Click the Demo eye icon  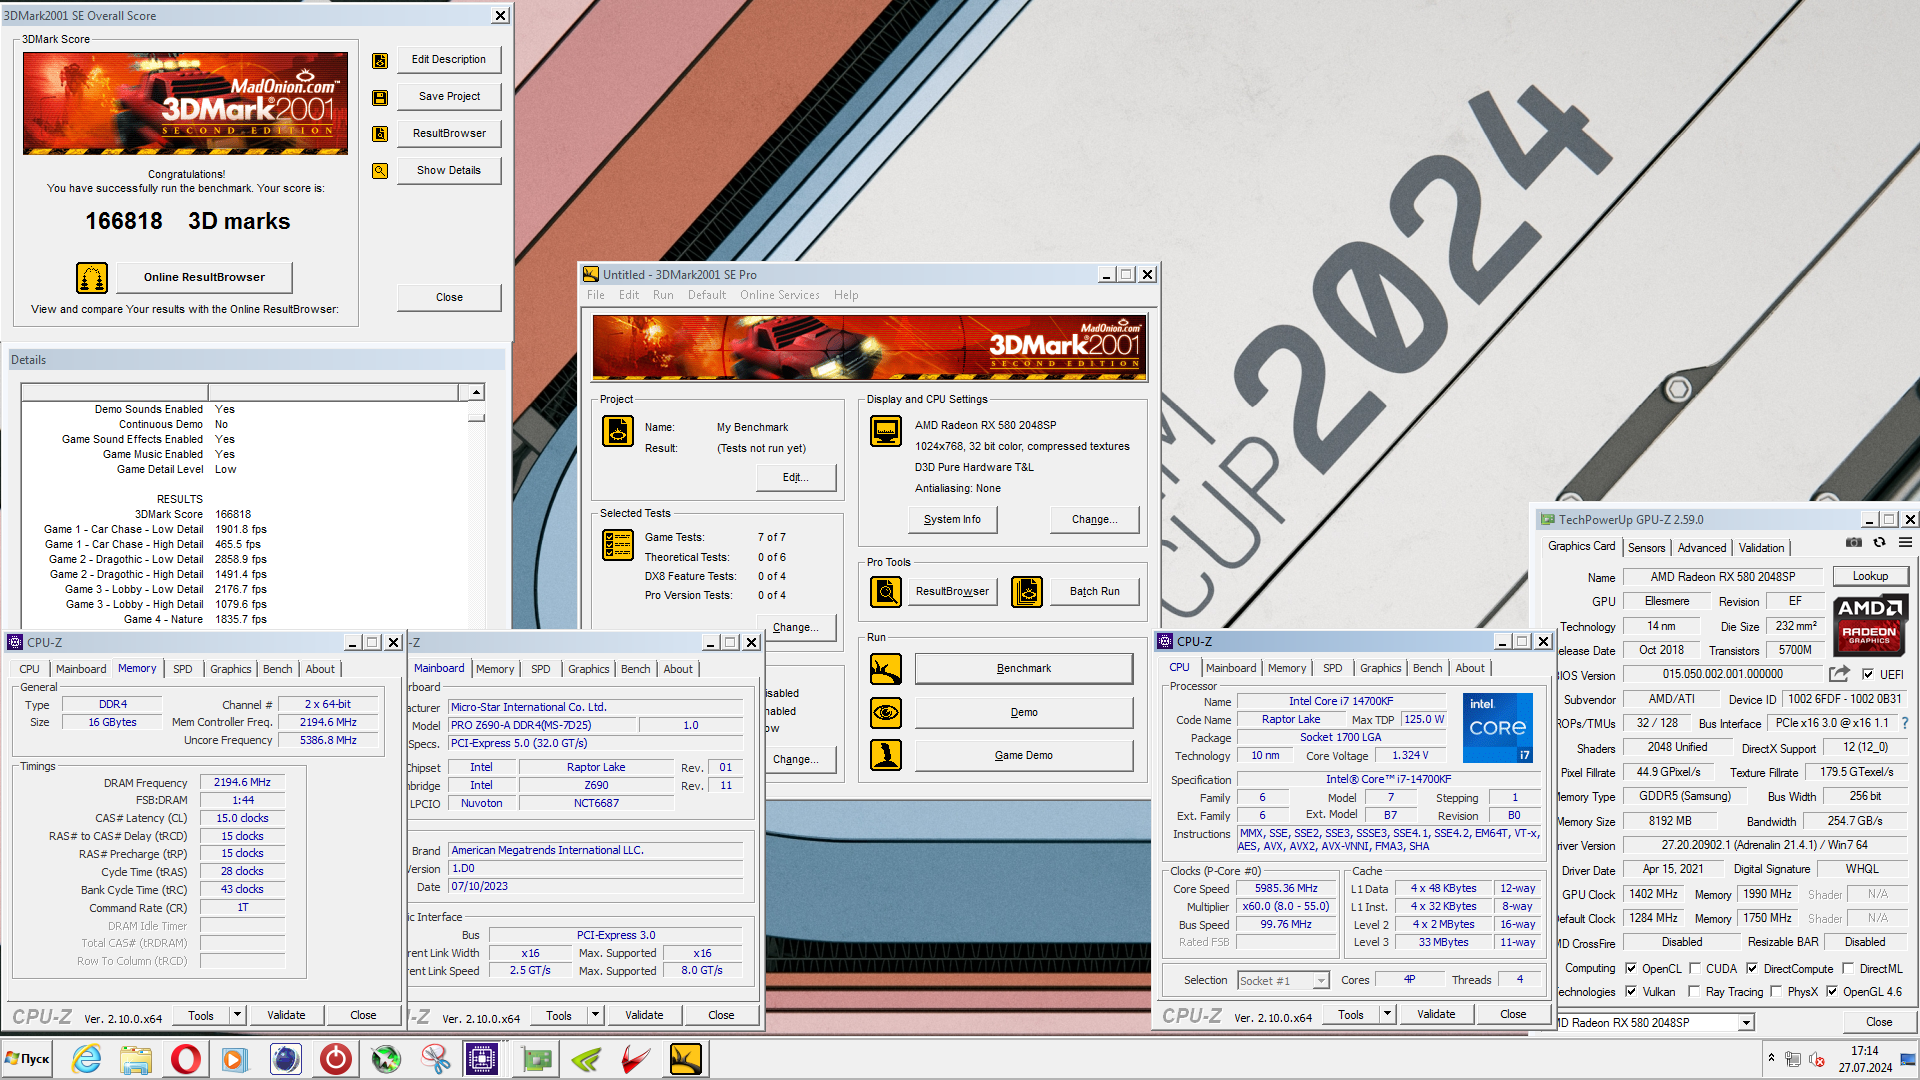pos(886,713)
